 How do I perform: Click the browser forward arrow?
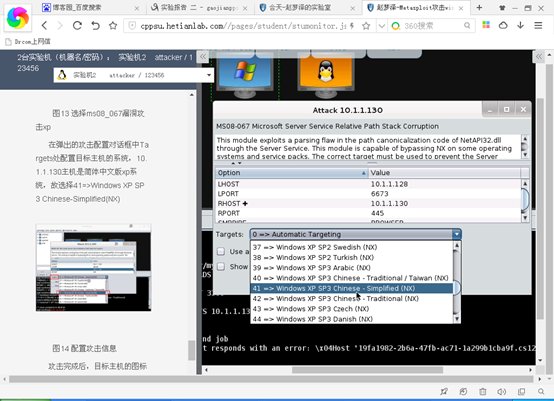[x=60, y=25]
